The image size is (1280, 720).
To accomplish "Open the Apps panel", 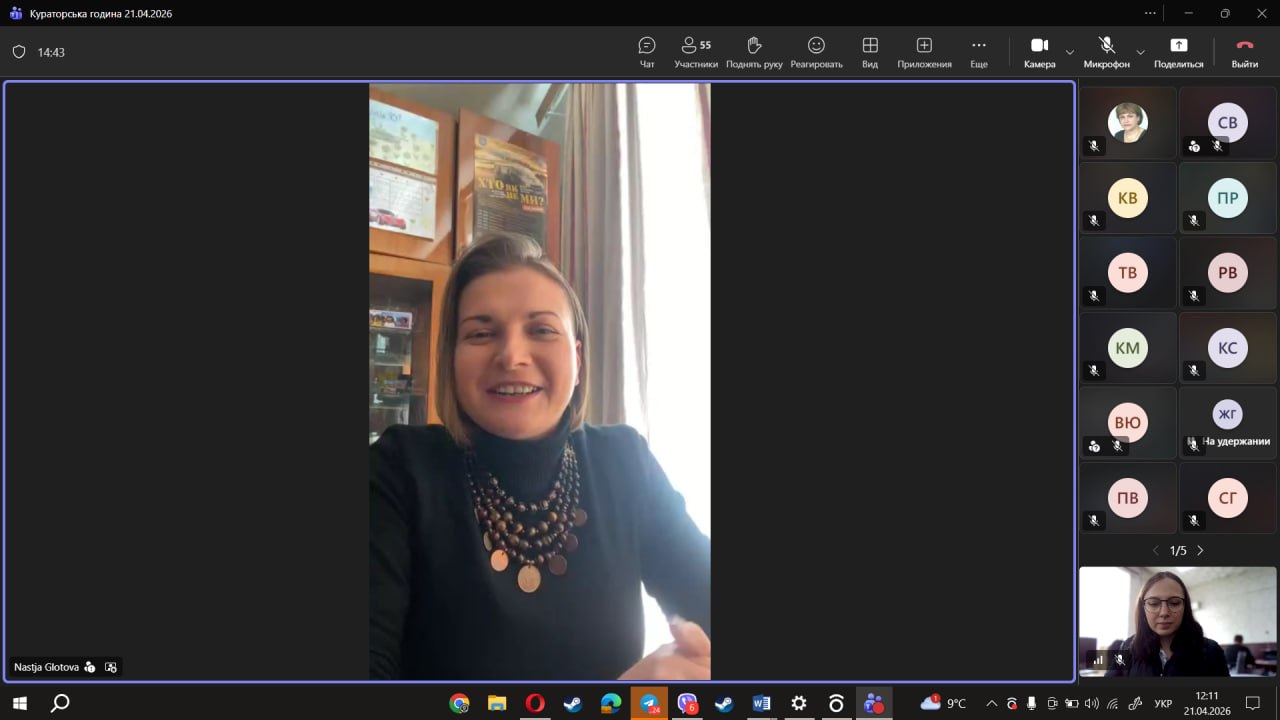I will (x=924, y=52).
